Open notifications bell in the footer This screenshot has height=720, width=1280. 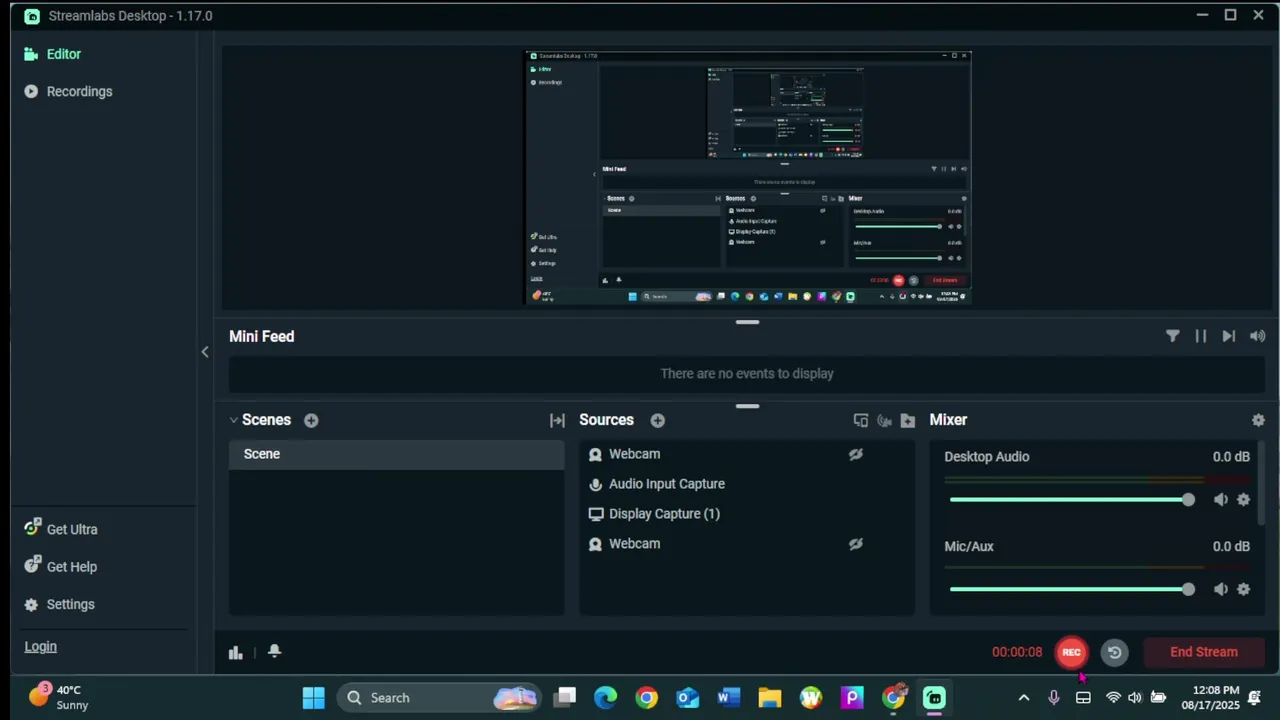click(x=274, y=652)
